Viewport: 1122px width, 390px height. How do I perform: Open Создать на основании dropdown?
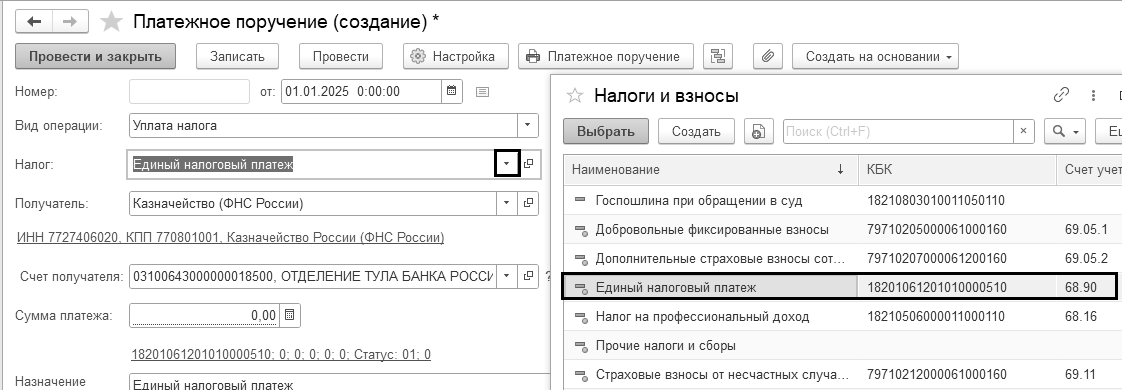click(875, 56)
